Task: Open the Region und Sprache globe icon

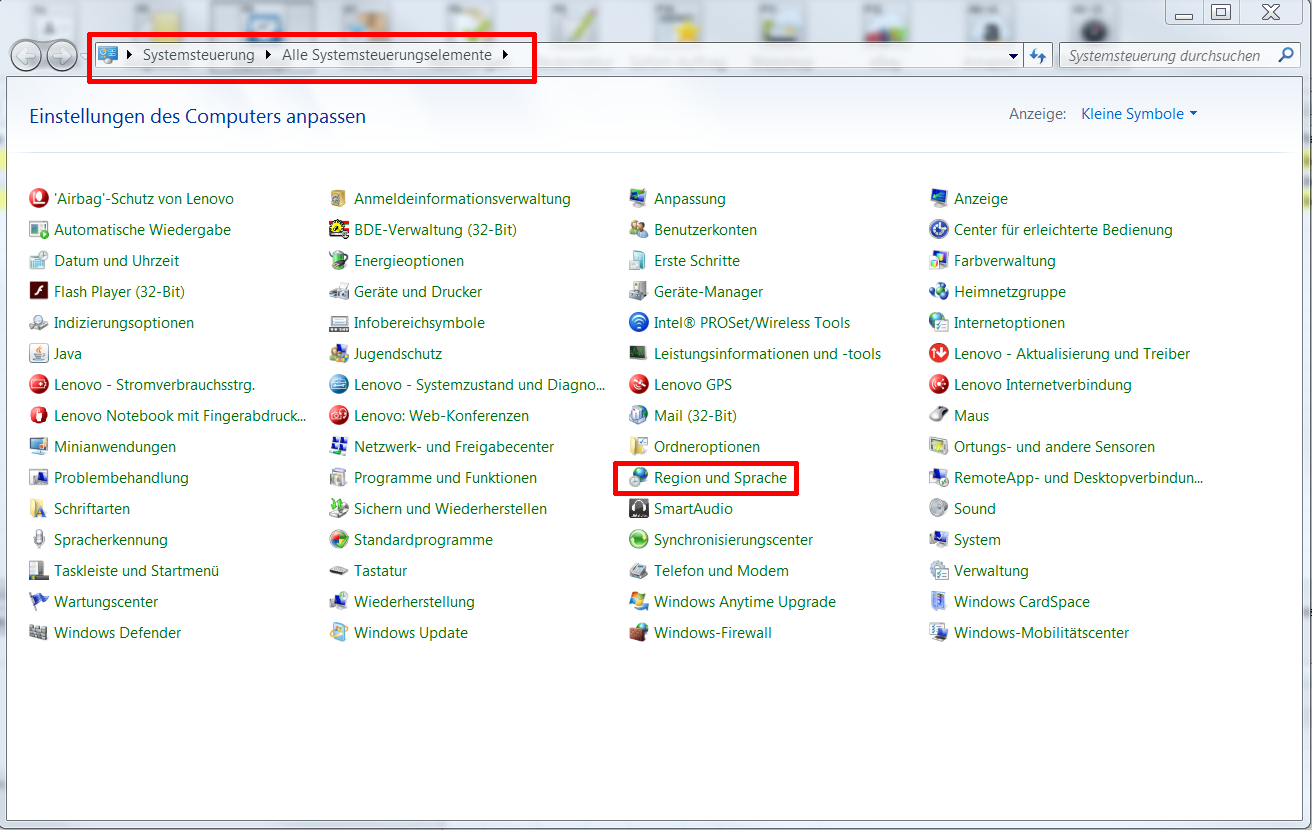Action: tap(638, 477)
